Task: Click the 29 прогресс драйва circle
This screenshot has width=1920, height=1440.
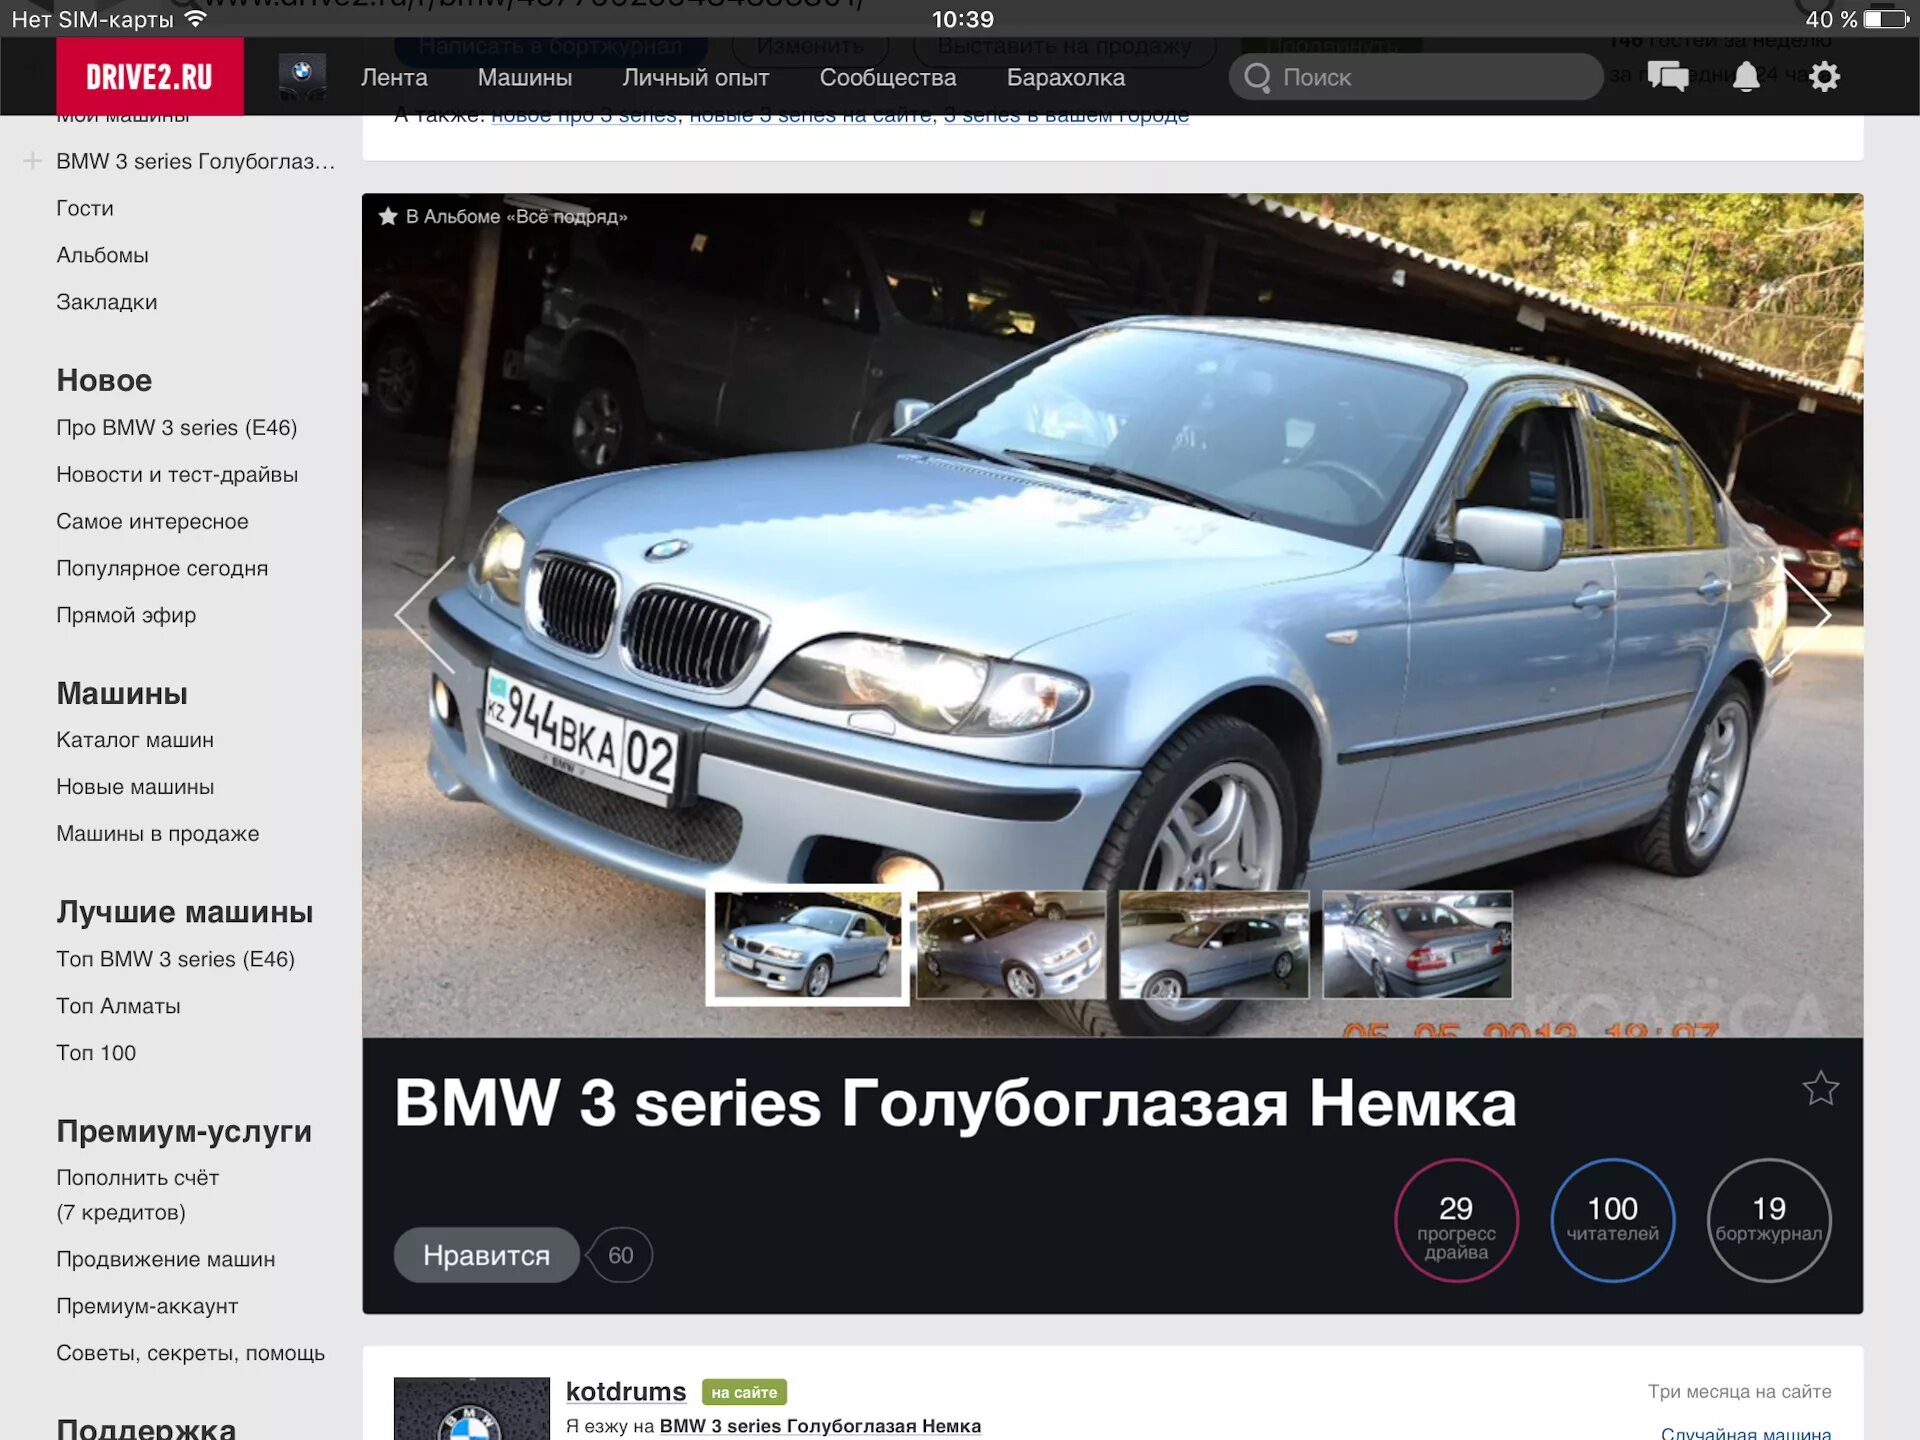Action: 1456,1219
